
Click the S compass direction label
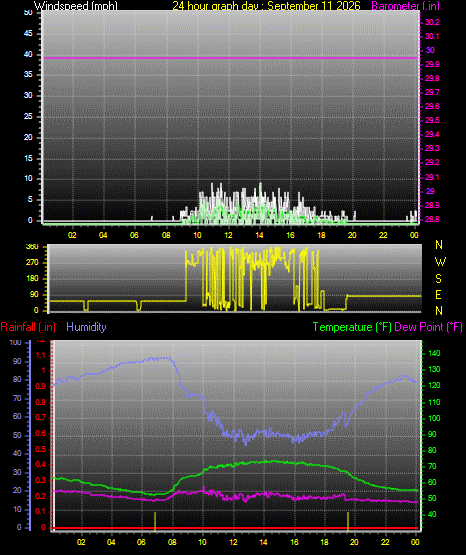point(438,279)
